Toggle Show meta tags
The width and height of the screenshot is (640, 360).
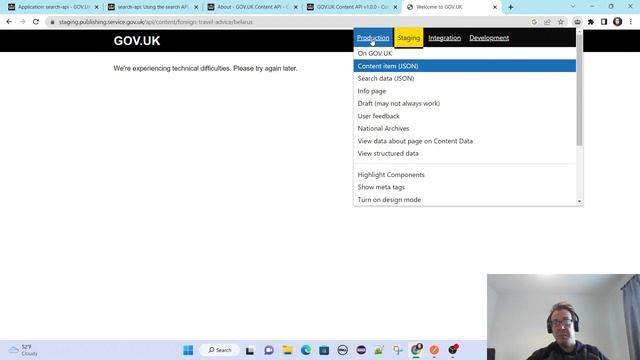click(x=464, y=187)
